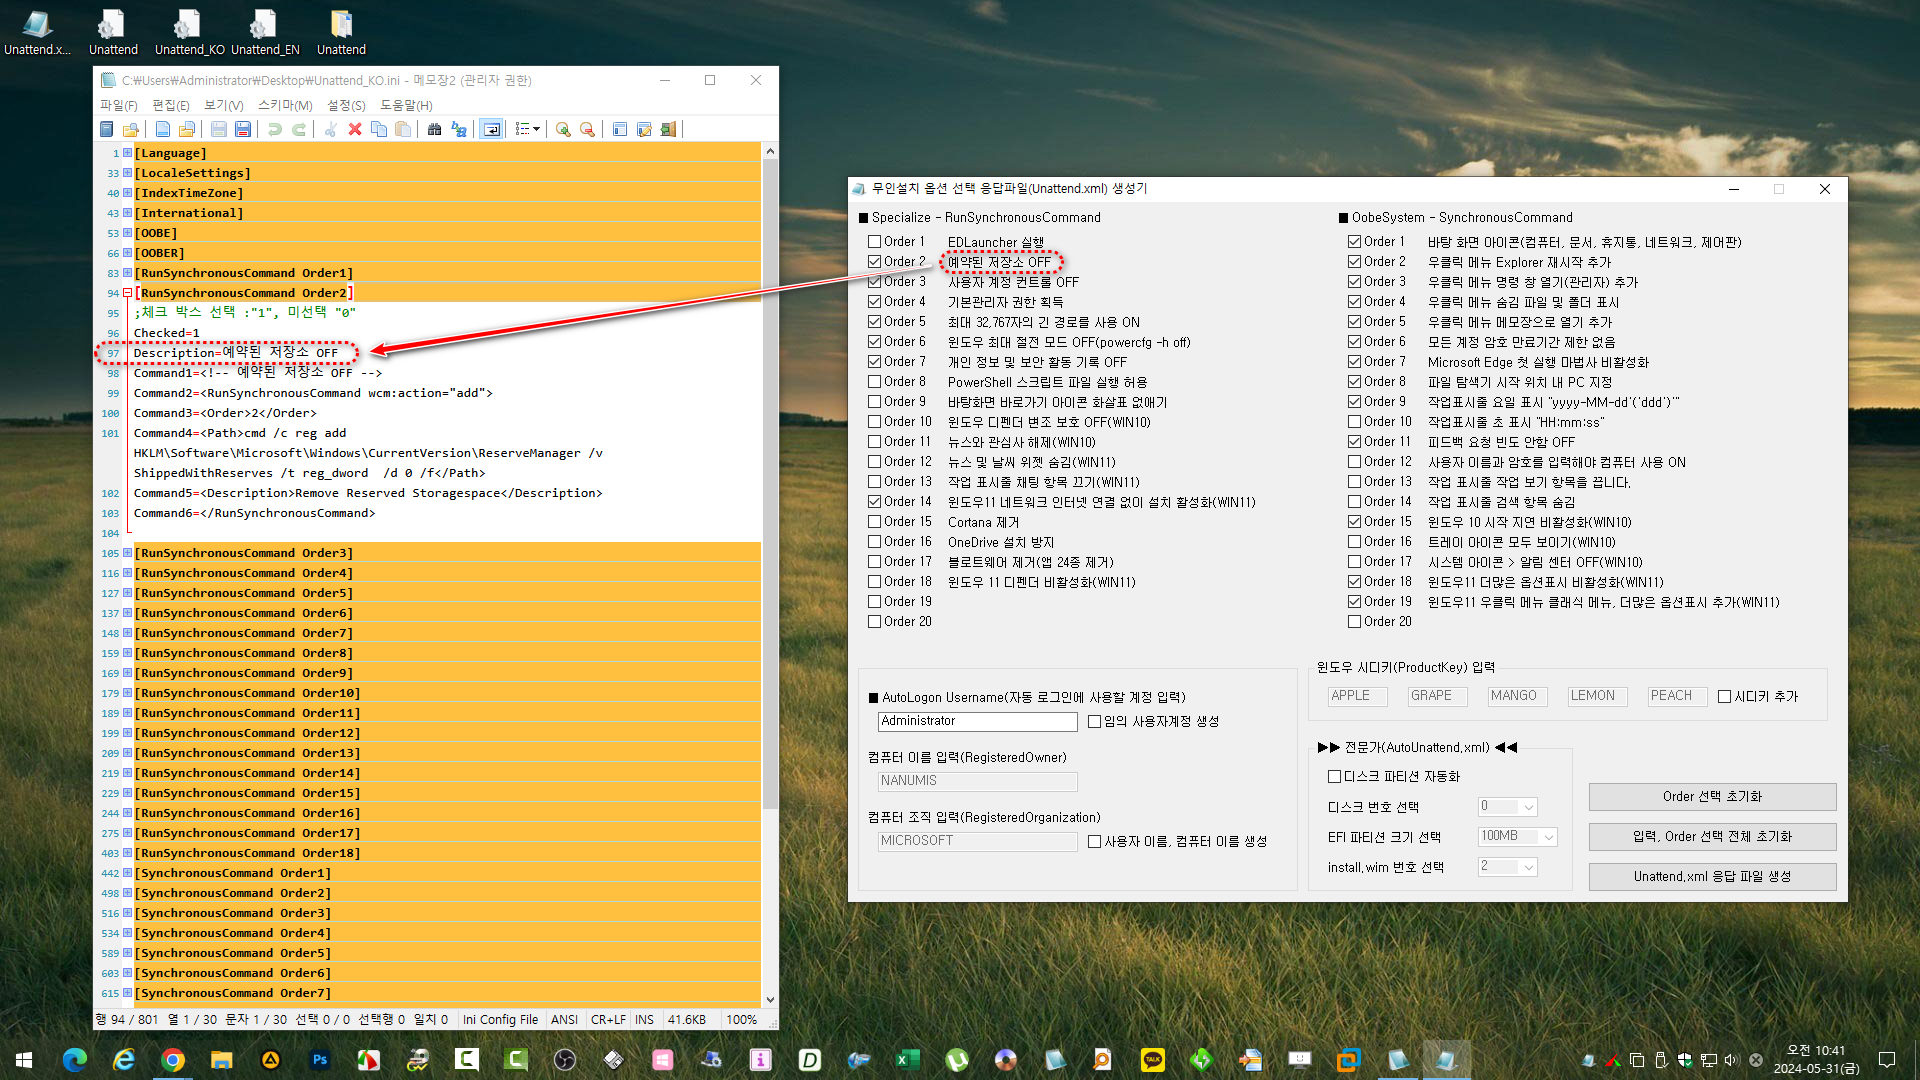Click Order 선택 초기화 button
Image resolution: width=1920 pixels, height=1080 pixels.
pos(1712,796)
